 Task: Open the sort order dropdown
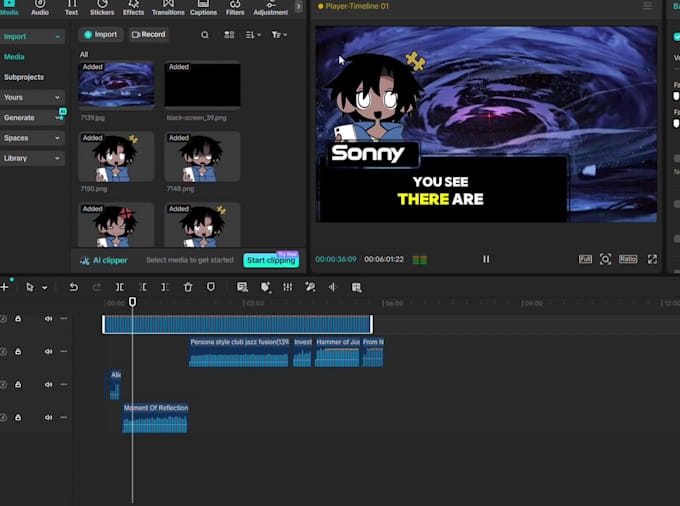253,35
